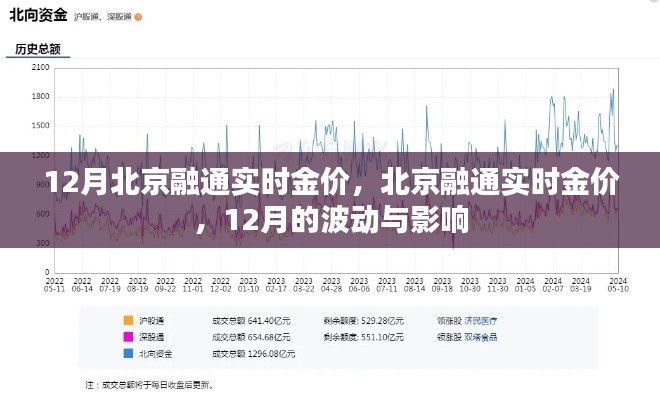This screenshot has height=400, width=660.
Task: Click the 2100 y-axis label
Action: pyautogui.click(x=39, y=67)
